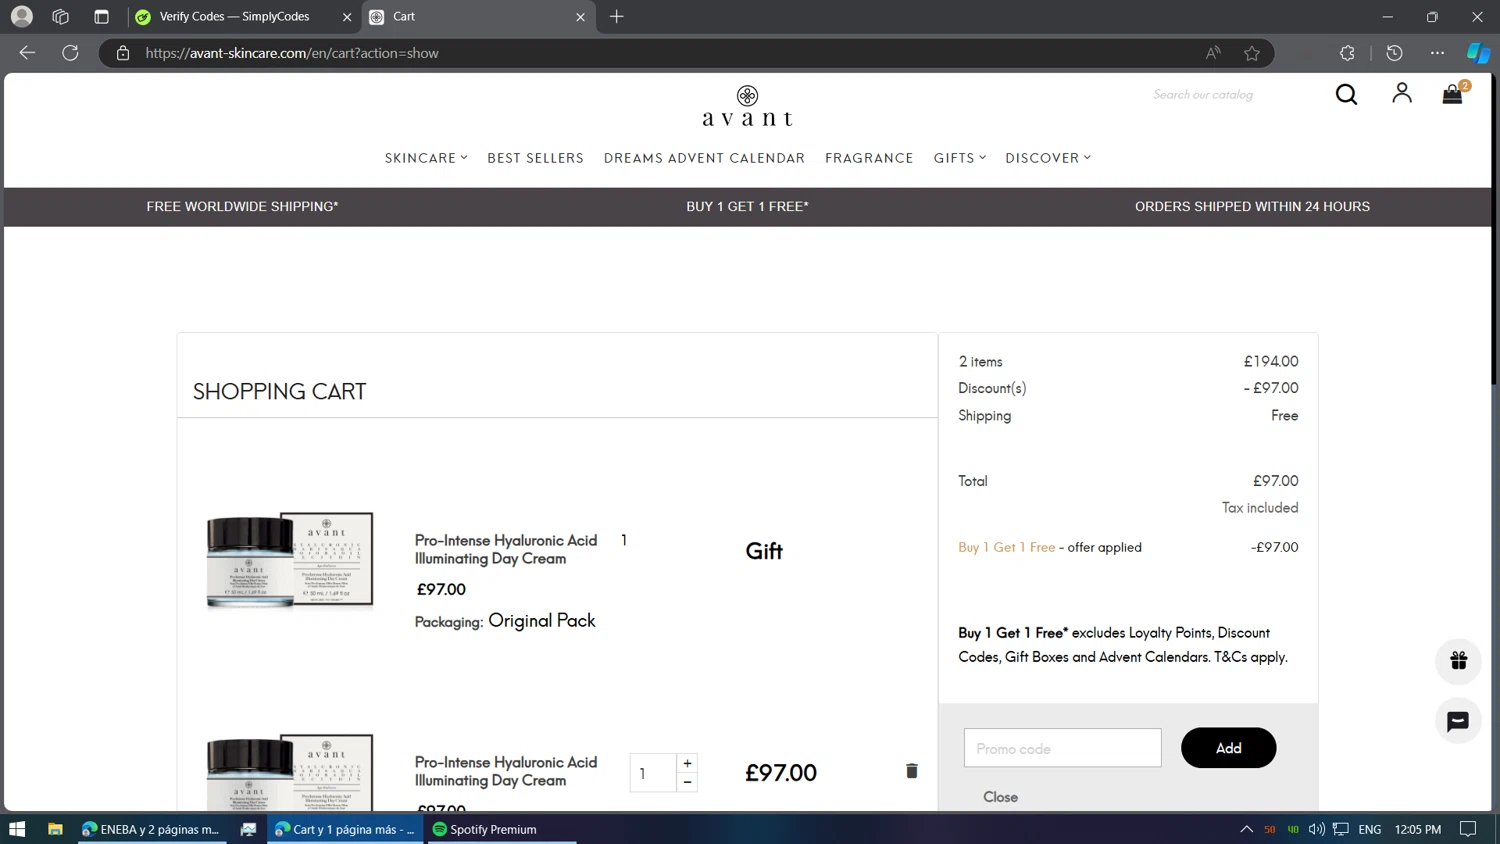Activate Read aloud in address bar
Image resolution: width=1500 pixels, height=844 pixels.
tap(1213, 53)
